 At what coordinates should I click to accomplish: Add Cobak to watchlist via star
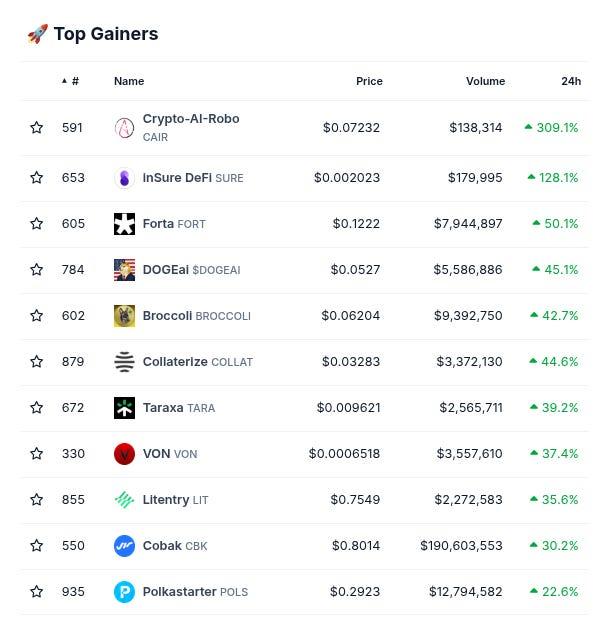36,546
